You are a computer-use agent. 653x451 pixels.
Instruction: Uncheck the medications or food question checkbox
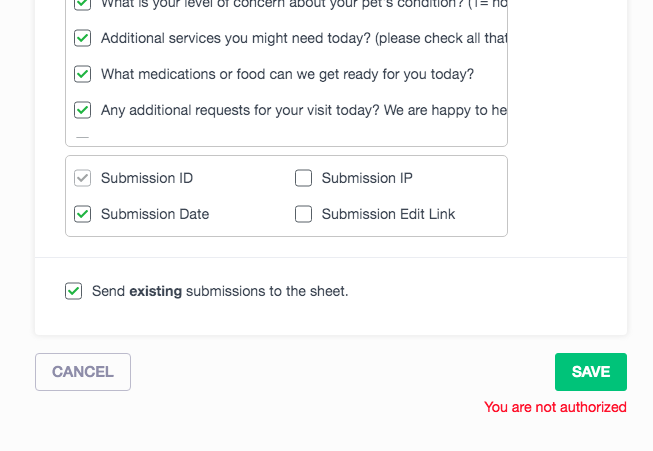pyautogui.click(x=83, y=74)
